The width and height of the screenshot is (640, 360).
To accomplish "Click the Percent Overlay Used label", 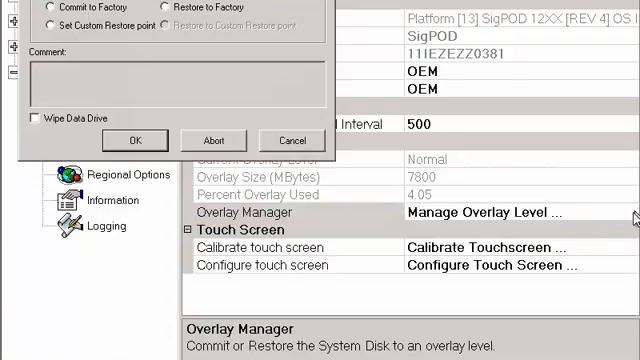I will (258, 195).
